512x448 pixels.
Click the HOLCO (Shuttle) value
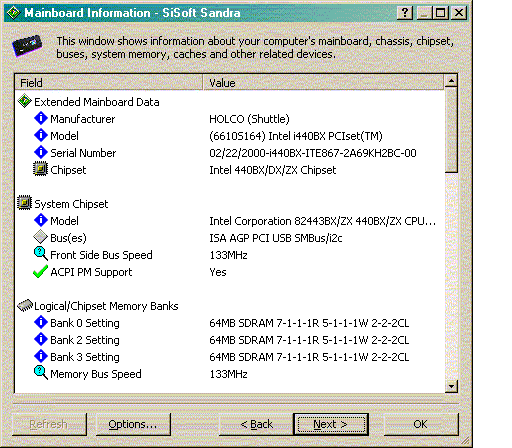point(249,119)
